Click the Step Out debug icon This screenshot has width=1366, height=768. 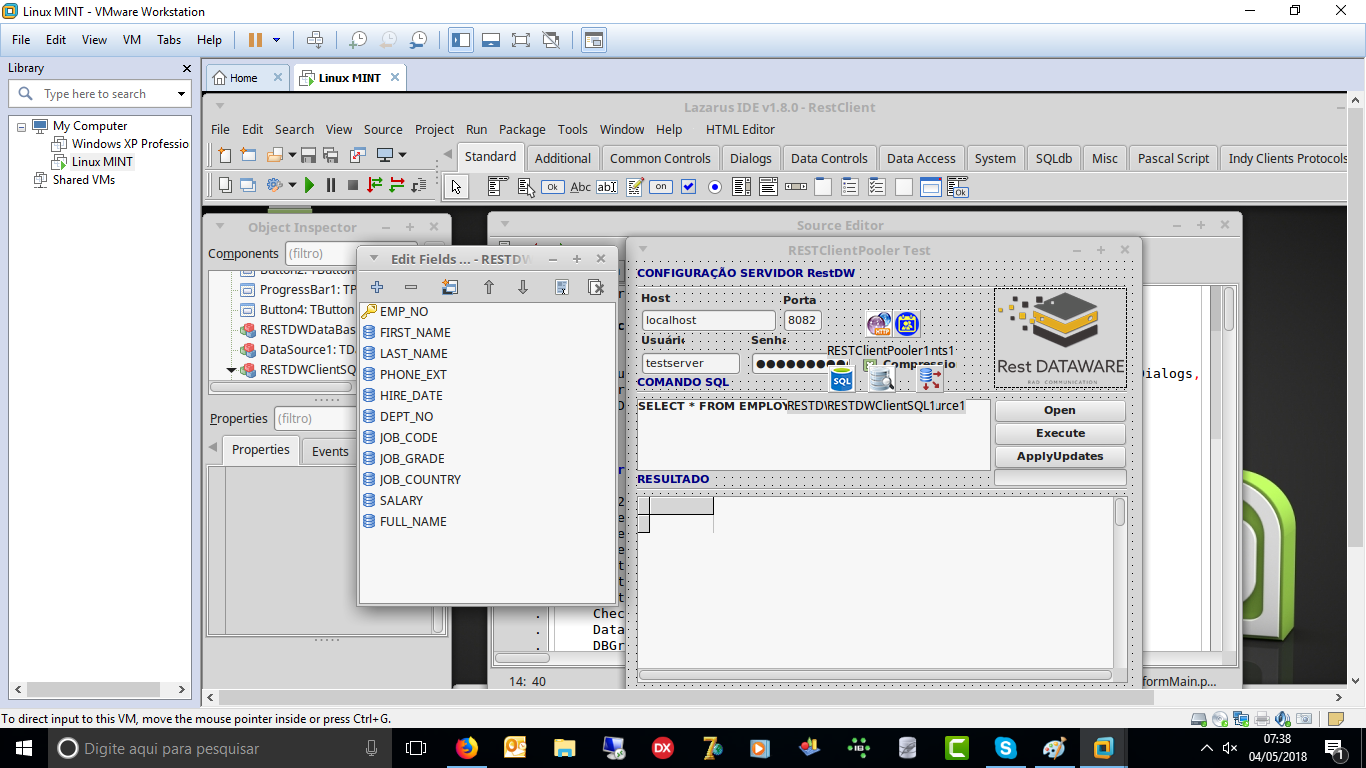tap(419, 185)
